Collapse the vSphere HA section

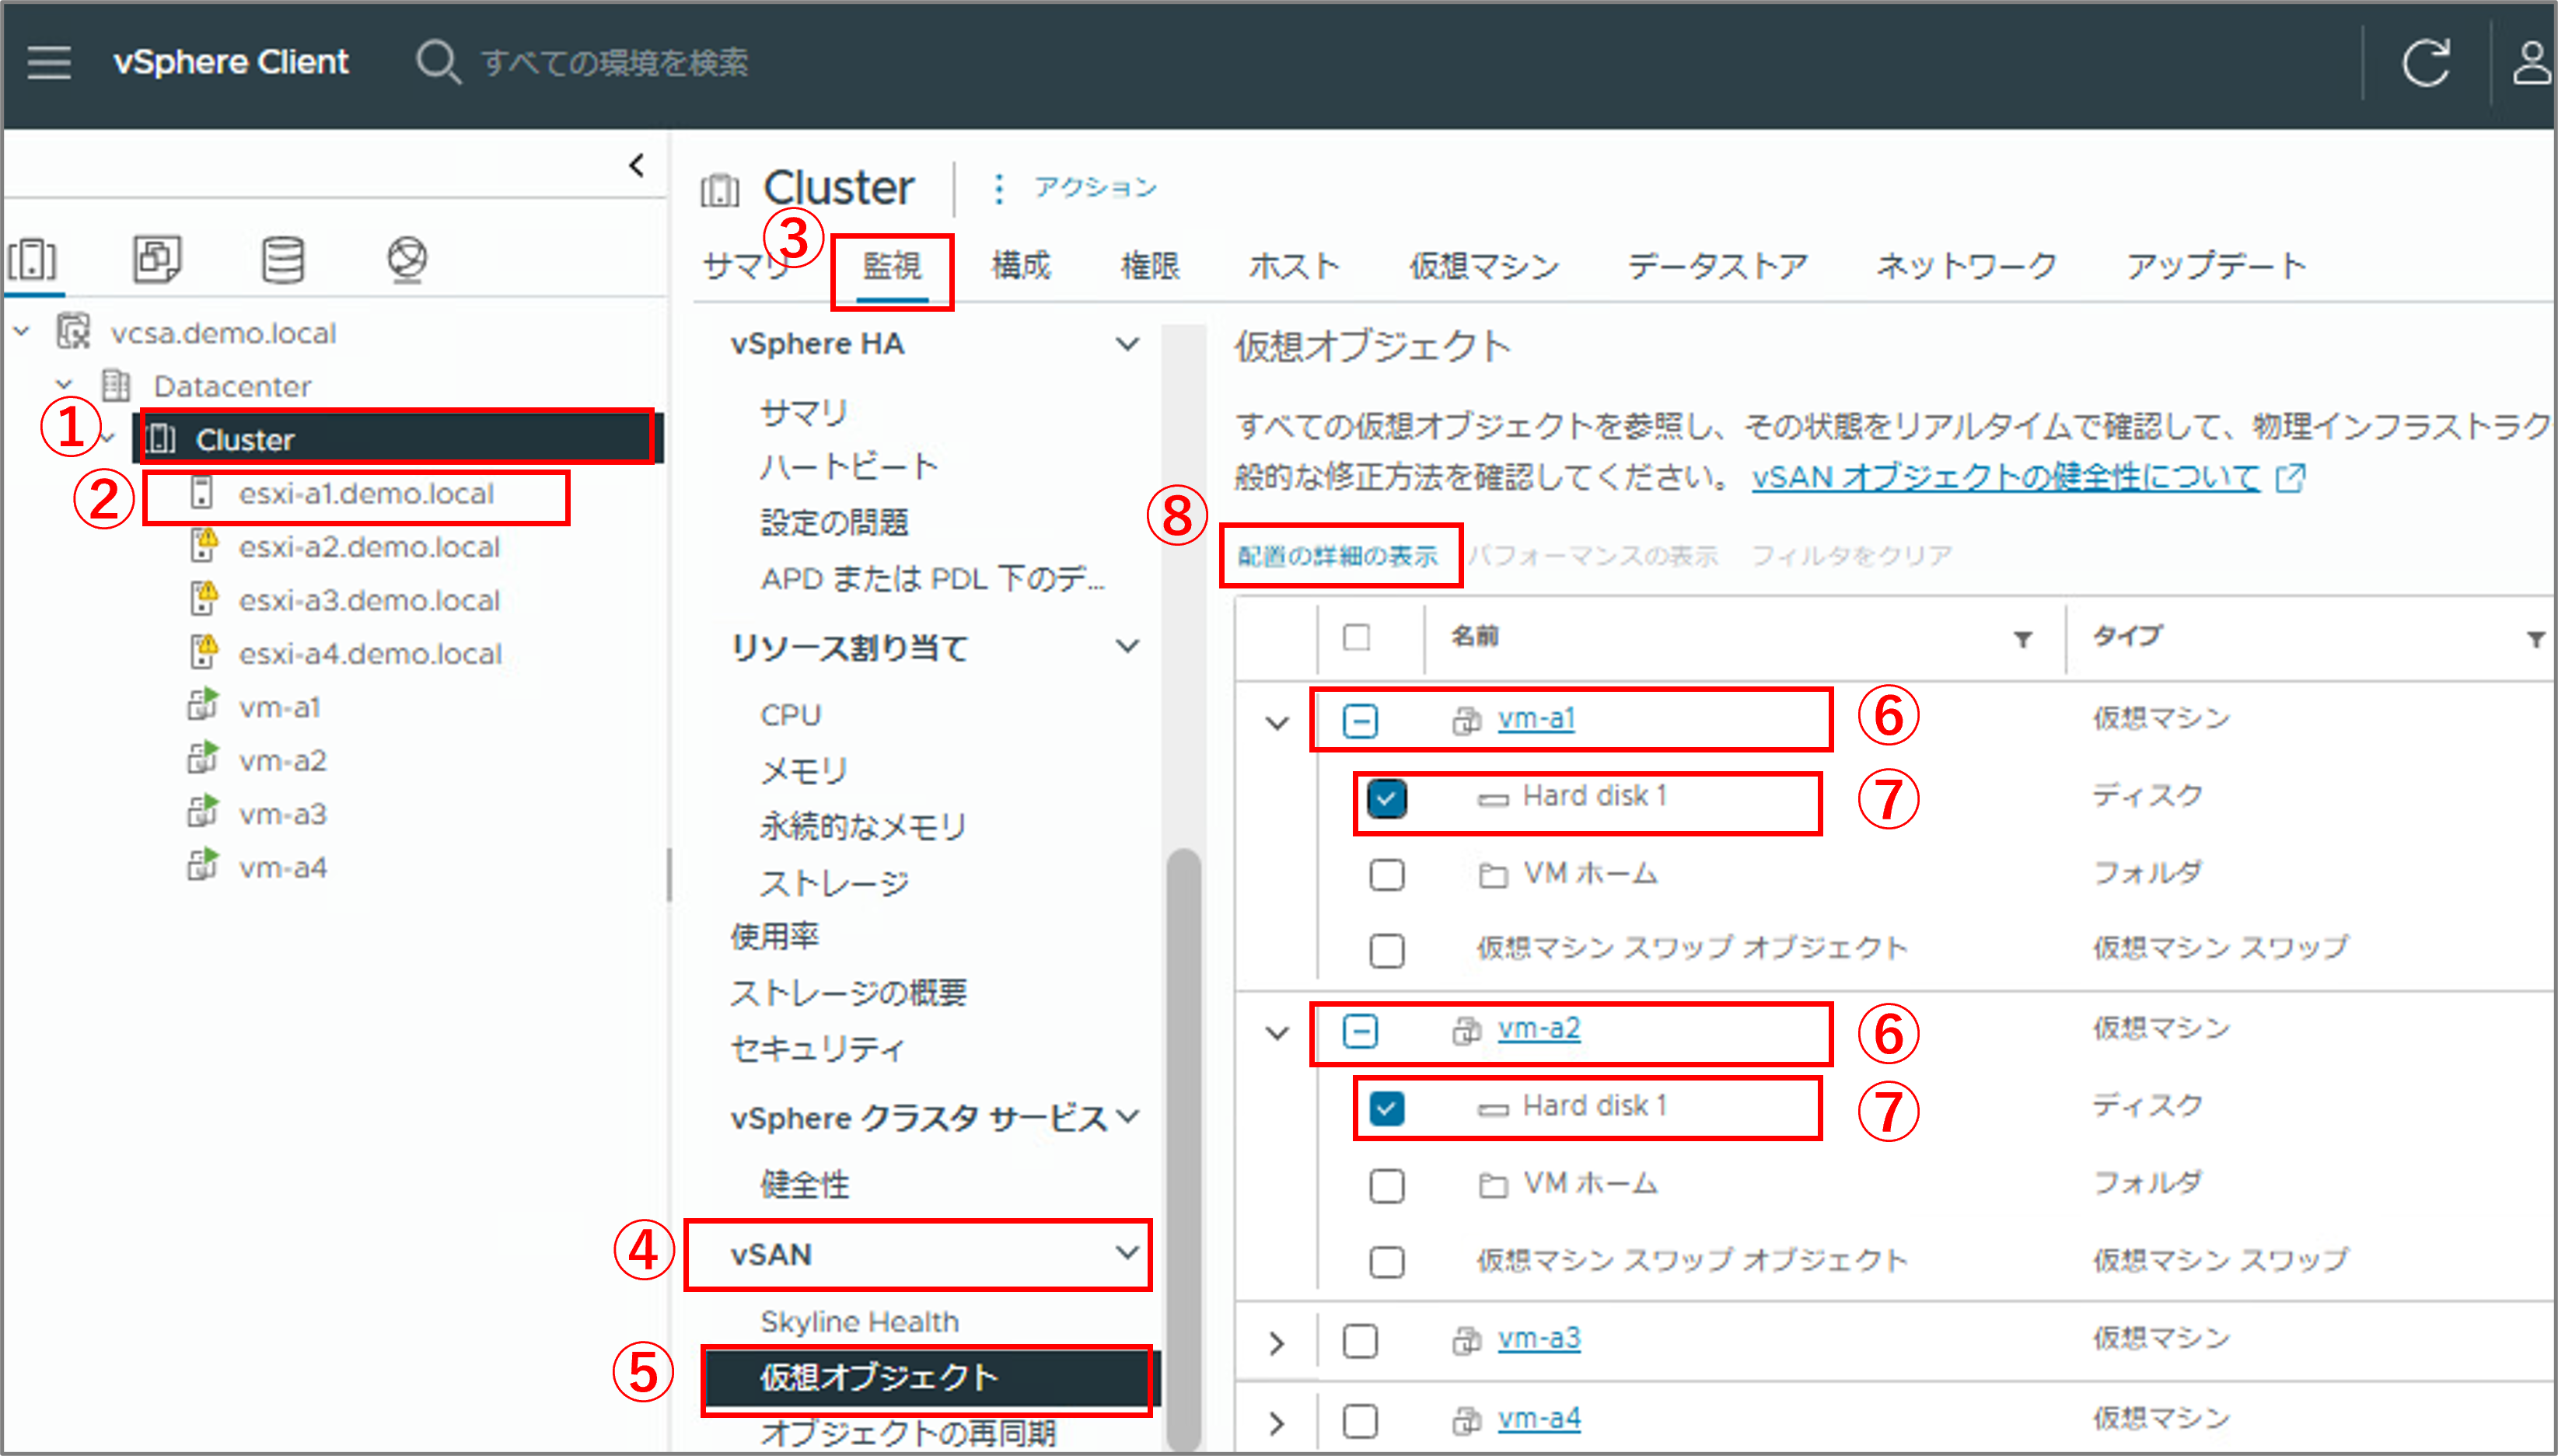1127,344
